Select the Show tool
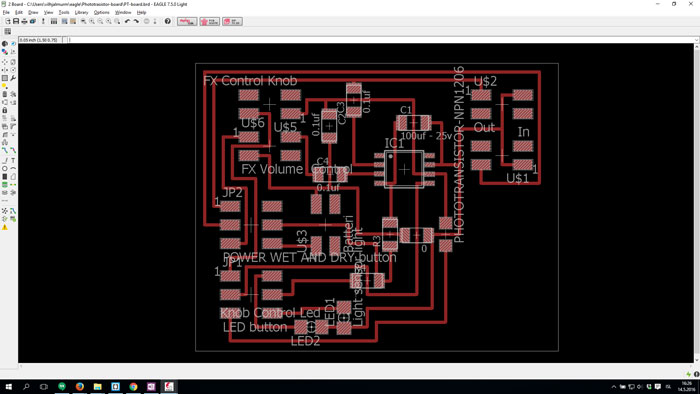Image resolution: width=700 pixels, height=394 pixels. [13, 44]
